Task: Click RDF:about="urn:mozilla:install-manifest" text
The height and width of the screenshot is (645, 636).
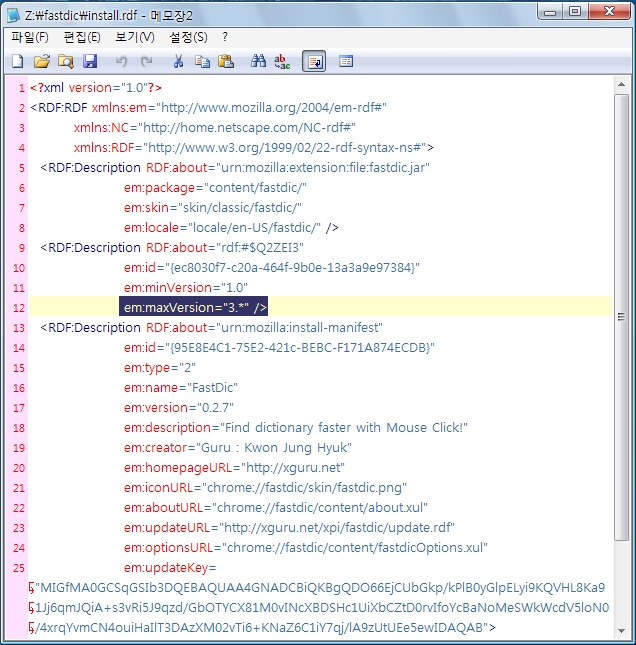Action: (x=264, y=328)
